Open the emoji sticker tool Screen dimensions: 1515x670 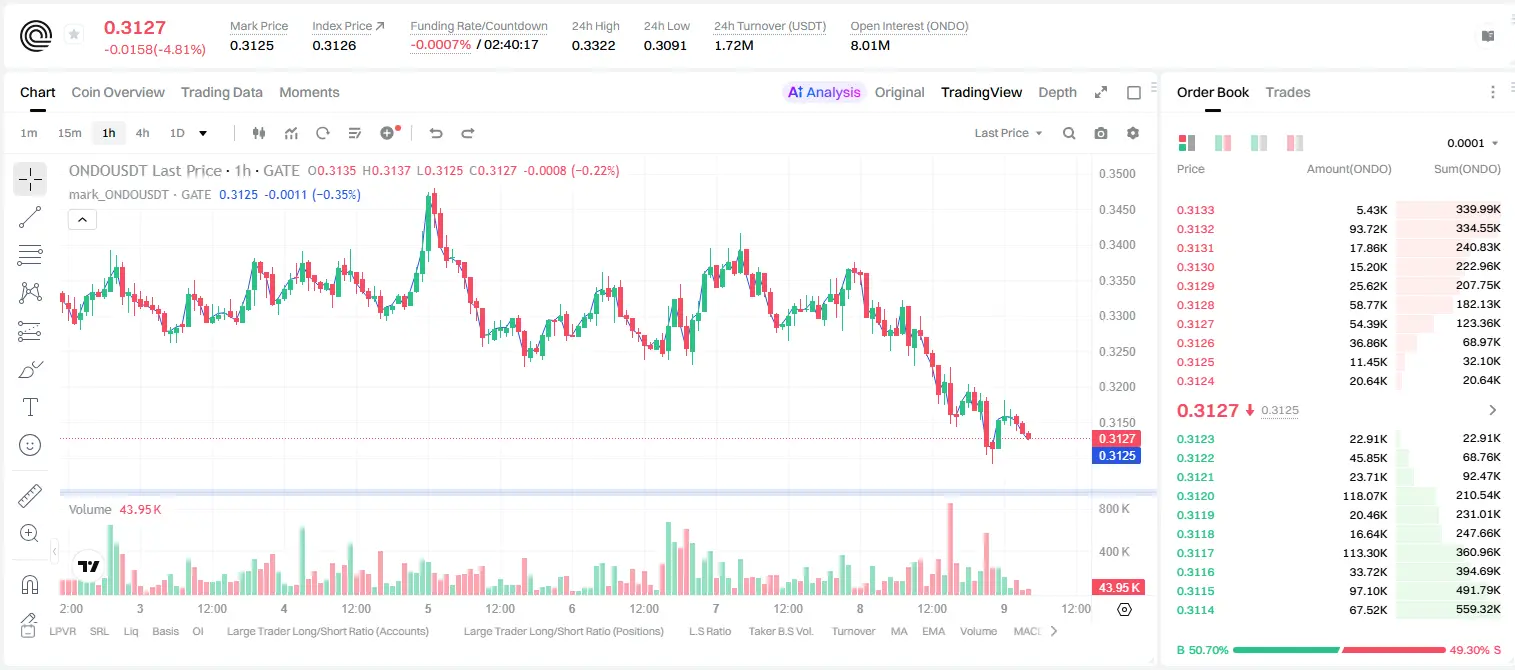(x=30, y=445)
